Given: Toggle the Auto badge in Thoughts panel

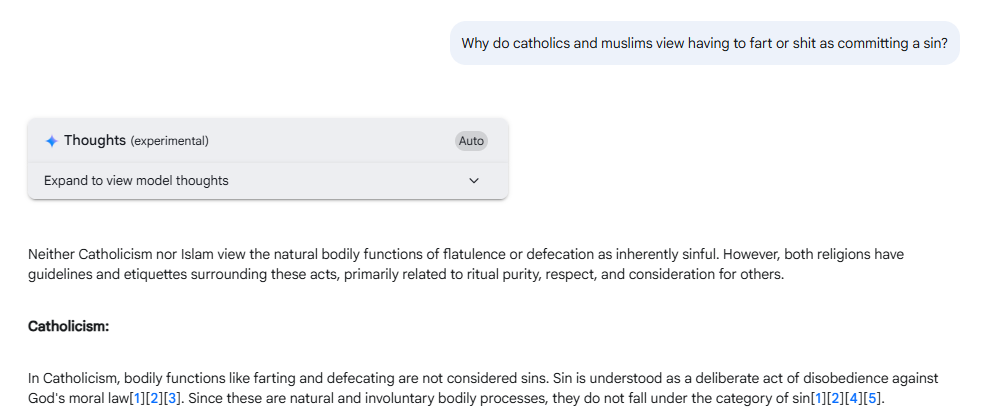Looking at the screenshot, I should (x=471, y=141).
